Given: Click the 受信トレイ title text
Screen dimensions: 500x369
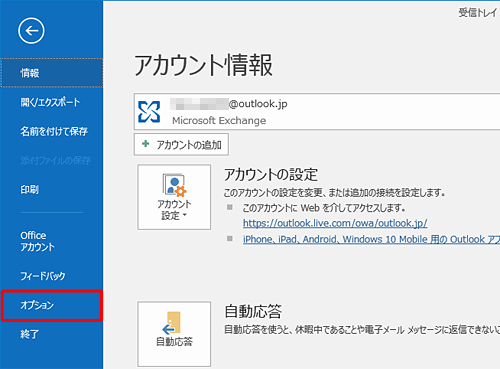Looking at the screenshot, I should (x=477, y=13).
